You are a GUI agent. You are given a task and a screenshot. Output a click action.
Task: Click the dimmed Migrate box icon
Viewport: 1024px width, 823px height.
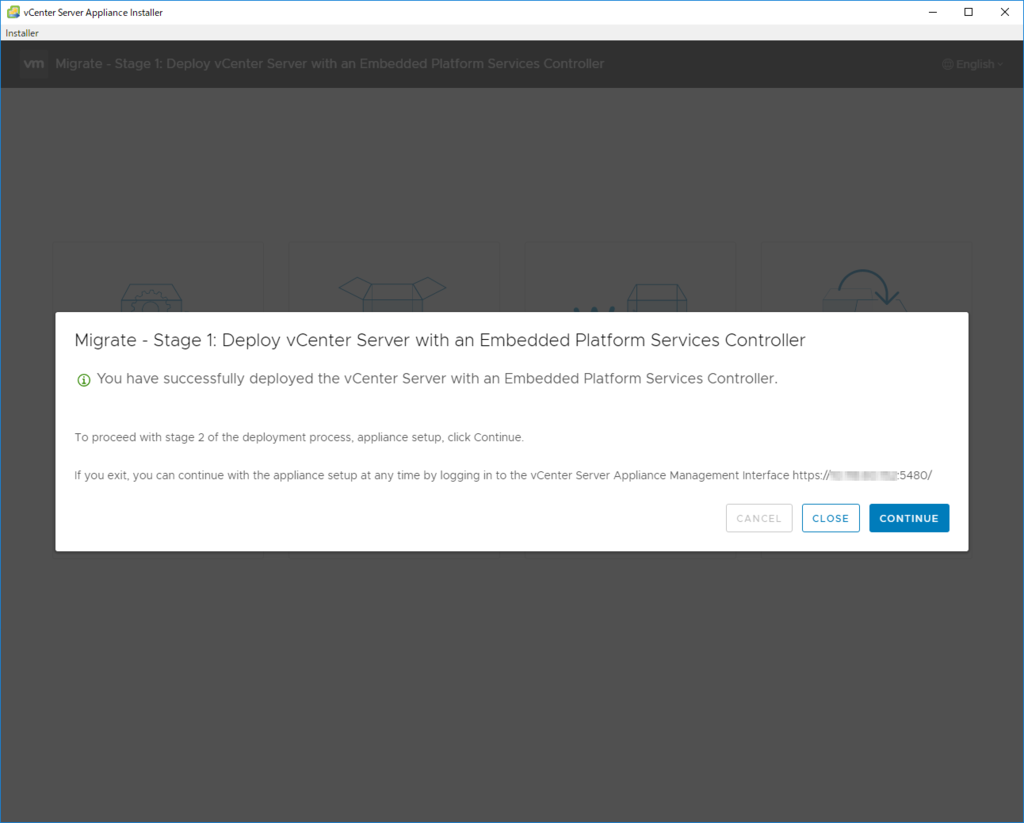(630, 297)
